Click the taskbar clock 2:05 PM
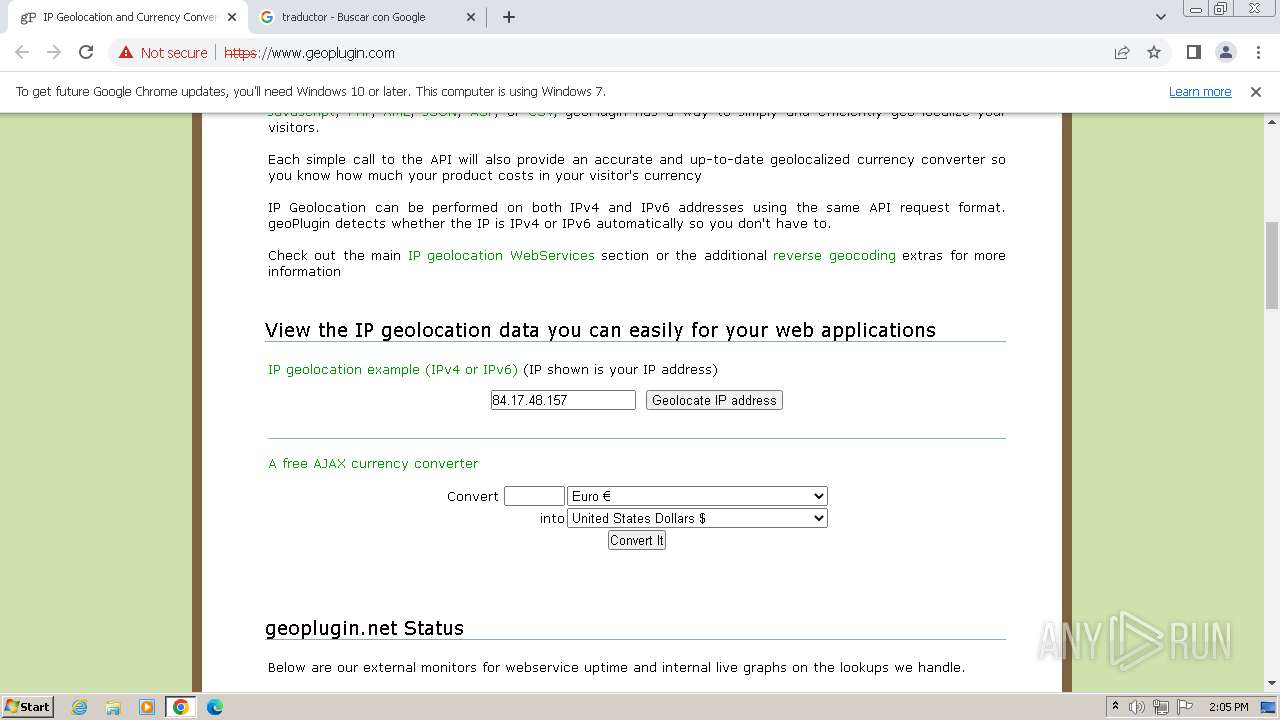 [1228, 707]
